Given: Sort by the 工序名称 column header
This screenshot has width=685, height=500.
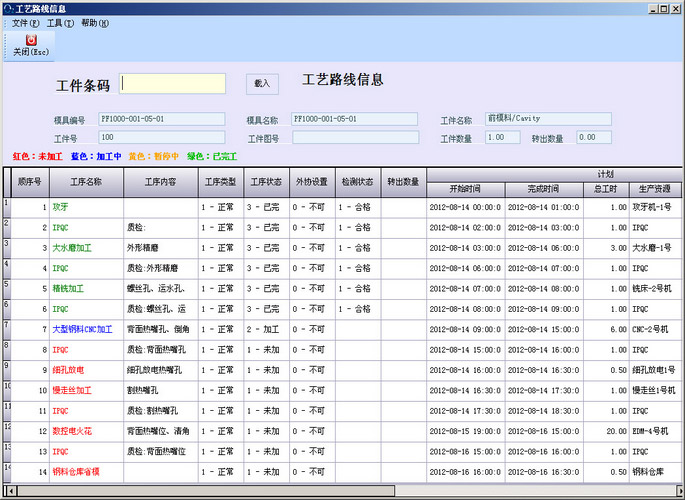Looking at the screenshot, I should pos(86,182).
